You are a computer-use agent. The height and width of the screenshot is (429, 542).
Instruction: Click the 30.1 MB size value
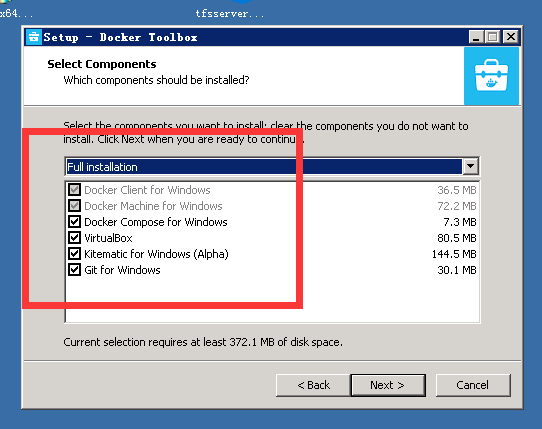tap(457, 270)
